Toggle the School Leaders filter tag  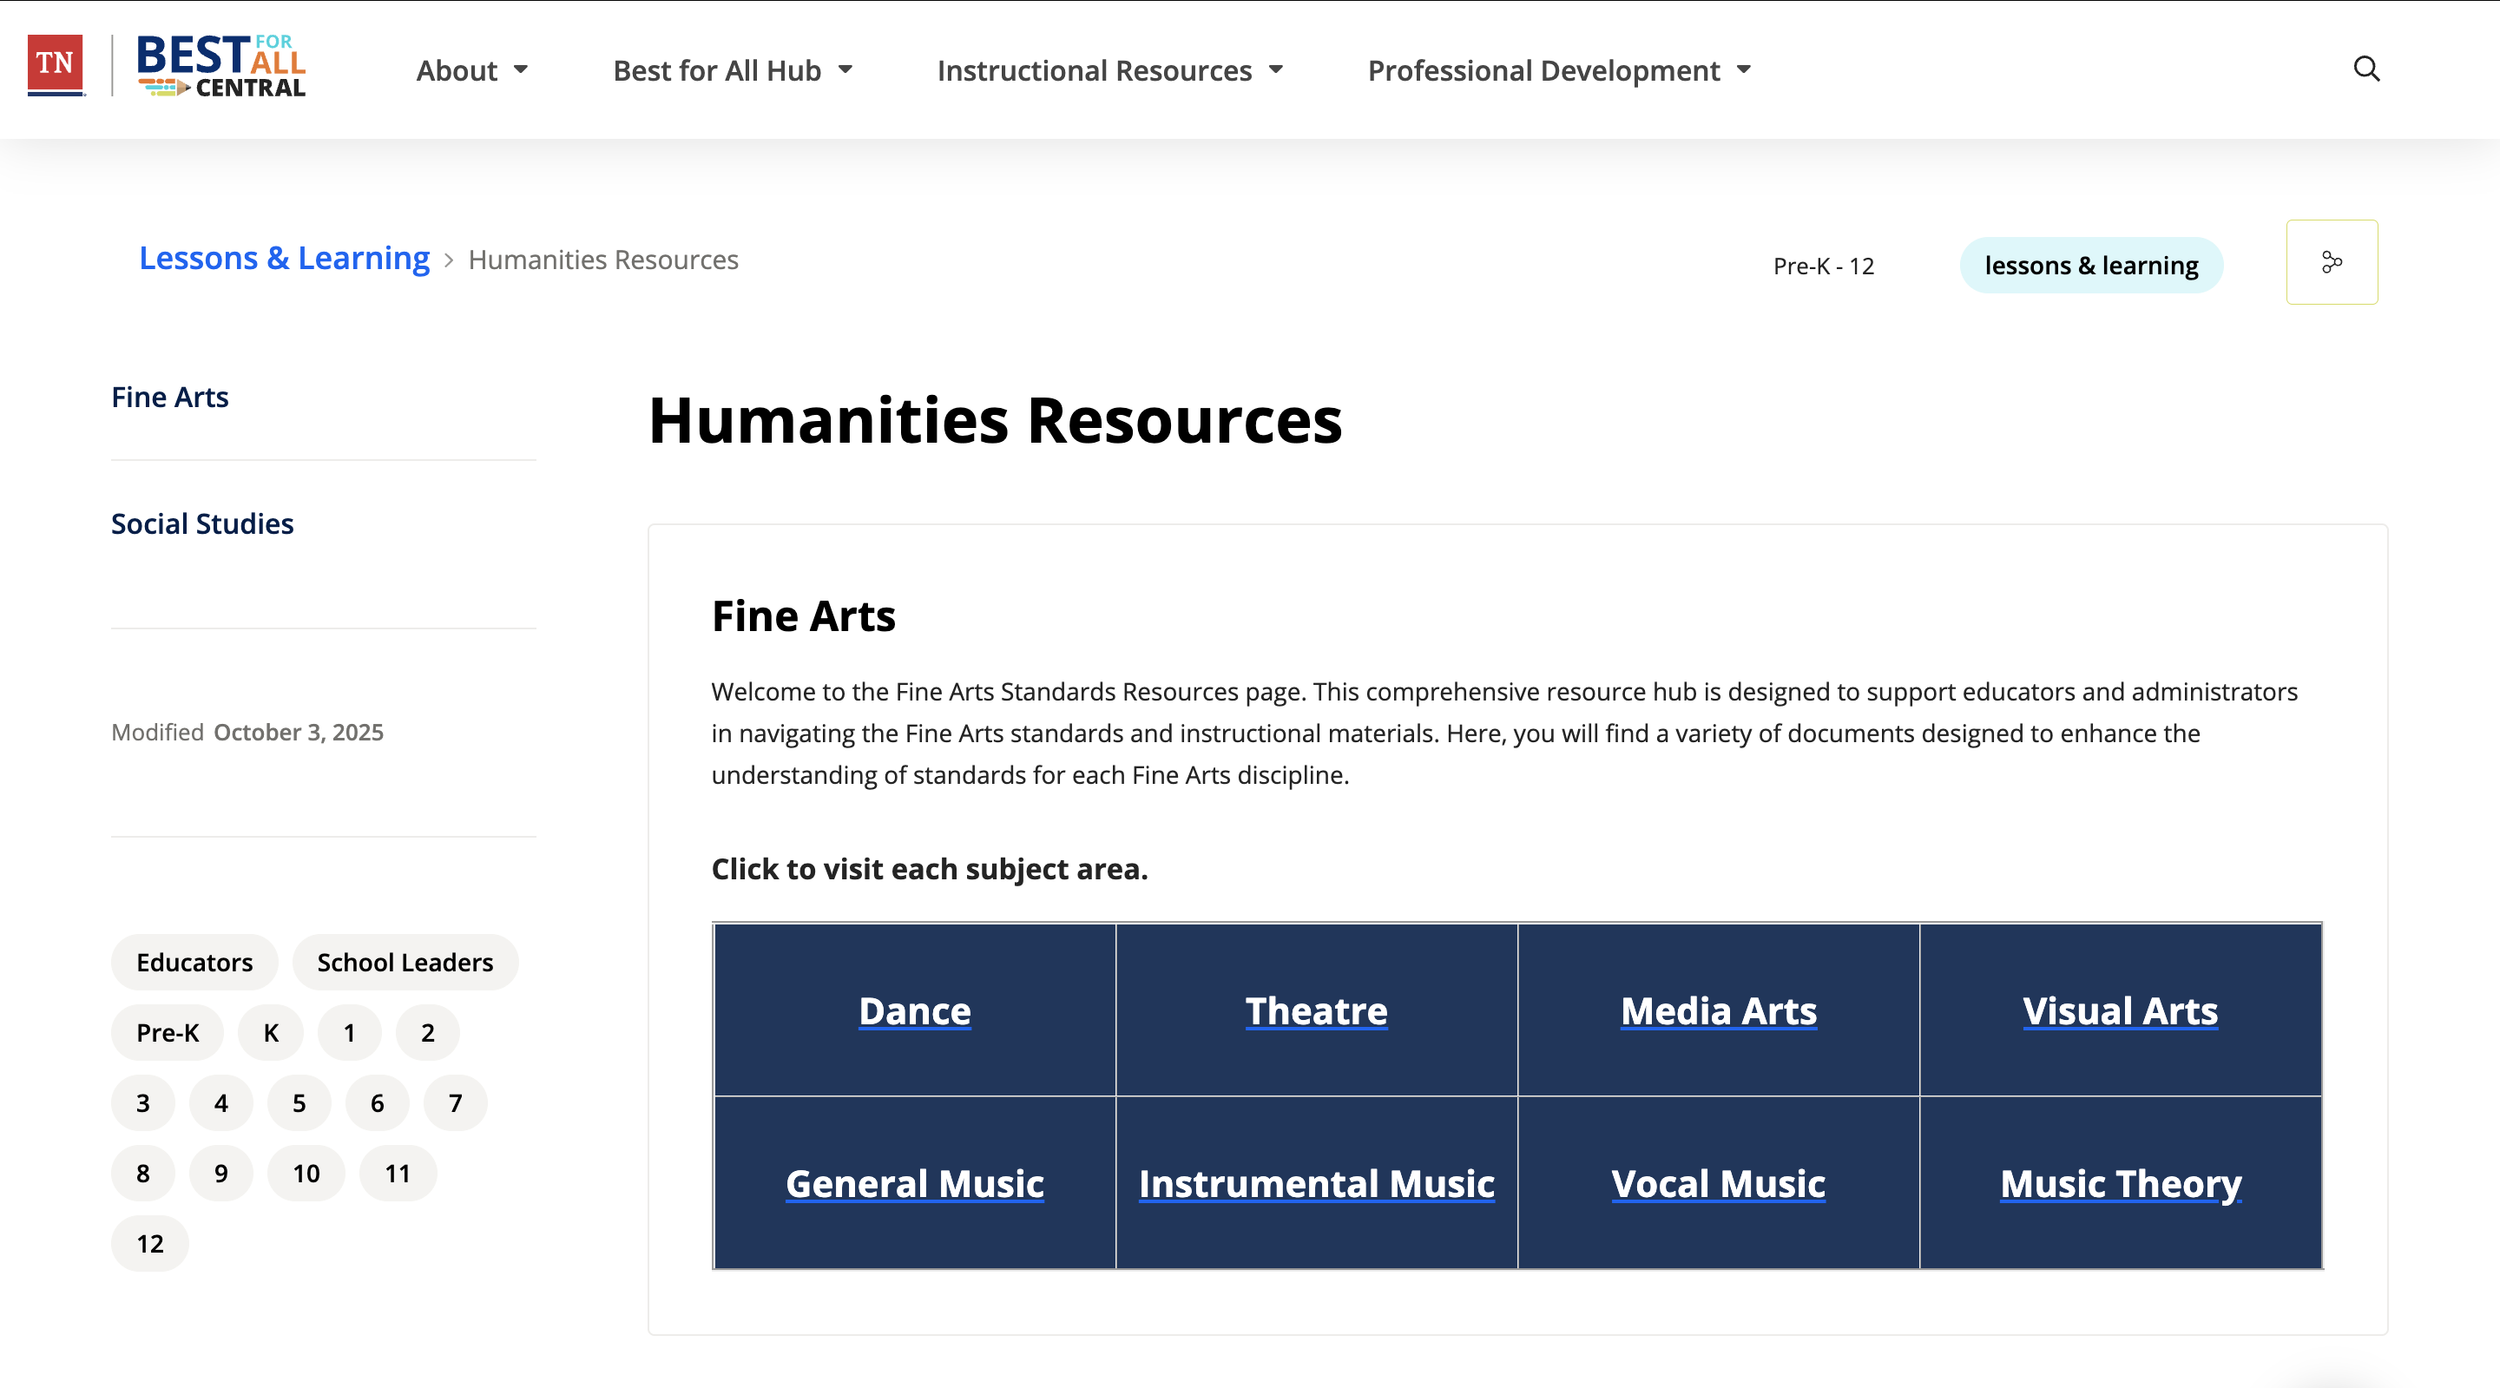pyautogui.click(x=405, y=962)
